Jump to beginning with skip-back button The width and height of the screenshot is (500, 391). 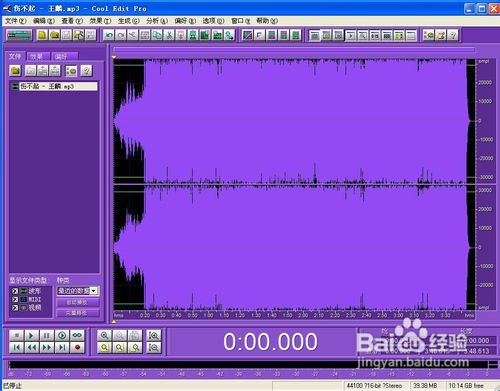(x=17, y=348)
